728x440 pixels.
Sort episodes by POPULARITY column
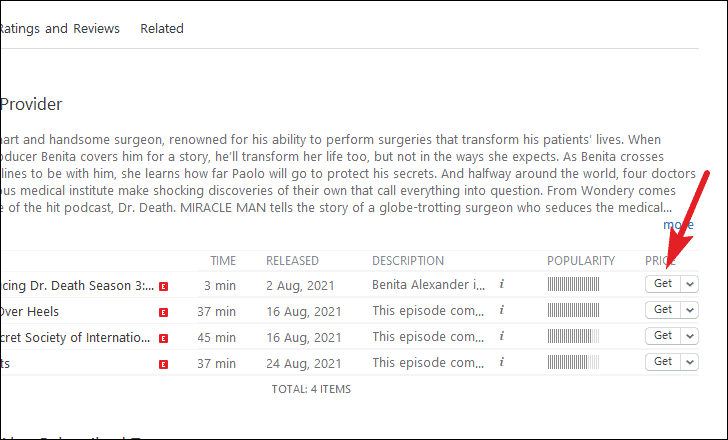click(581, 261)
